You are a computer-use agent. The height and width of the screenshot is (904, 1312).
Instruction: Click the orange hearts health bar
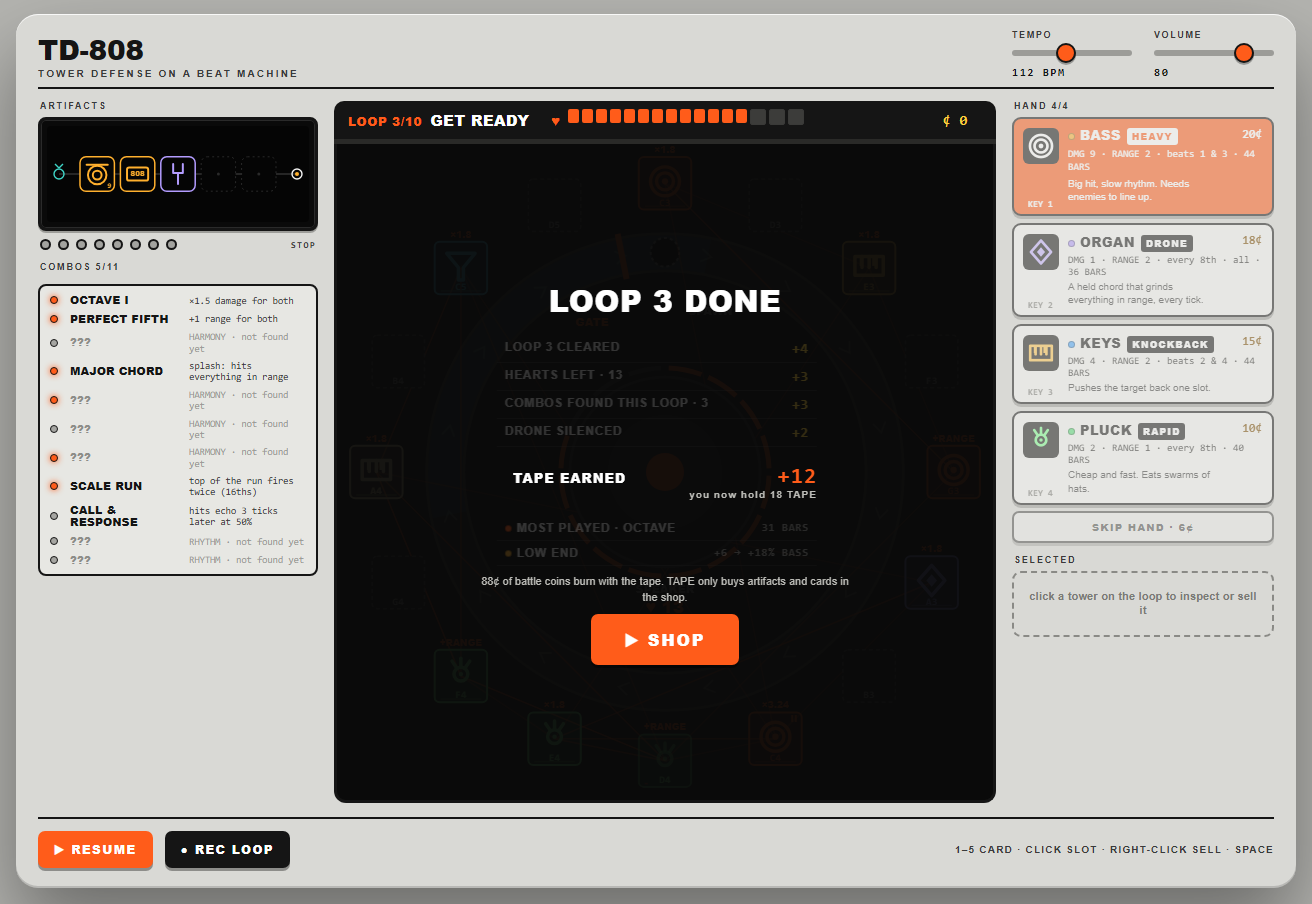(686, 117)
